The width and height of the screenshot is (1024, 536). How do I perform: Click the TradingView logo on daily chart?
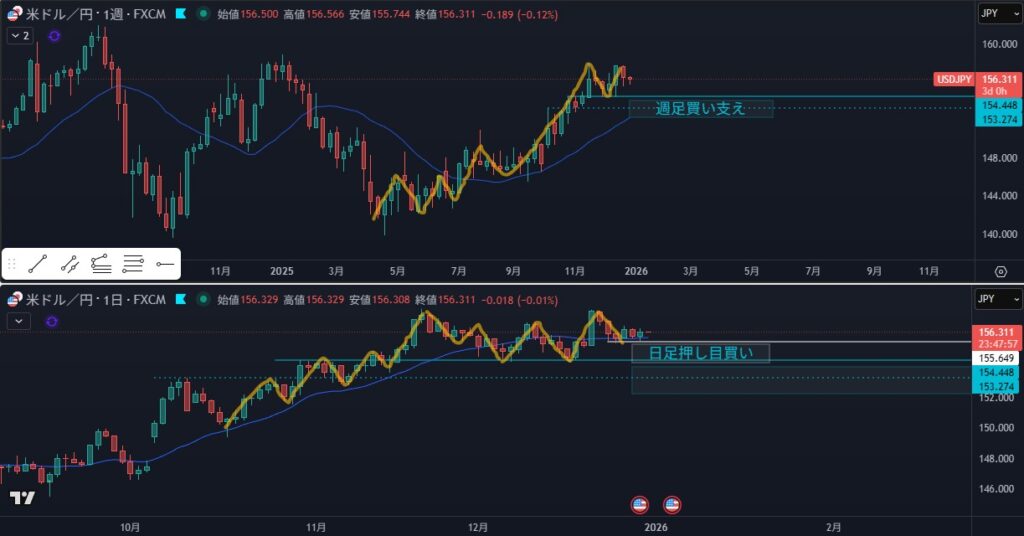pyautogui.click(x=22, y=498)
